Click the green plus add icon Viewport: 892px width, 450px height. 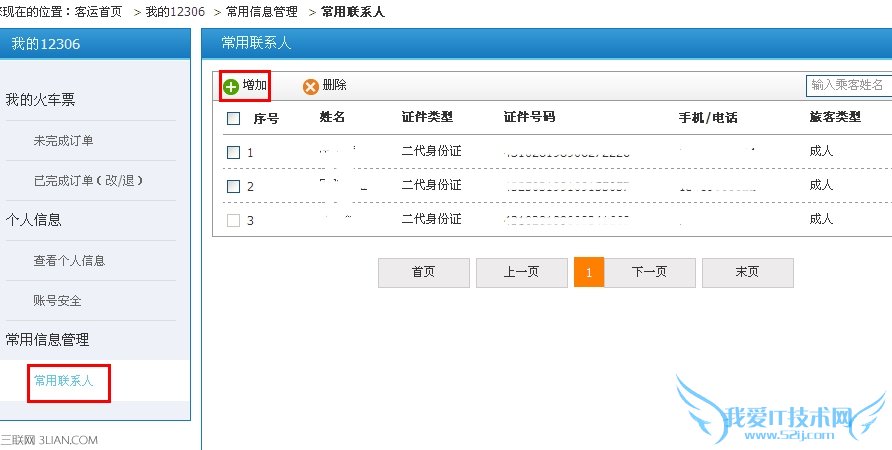230,87
